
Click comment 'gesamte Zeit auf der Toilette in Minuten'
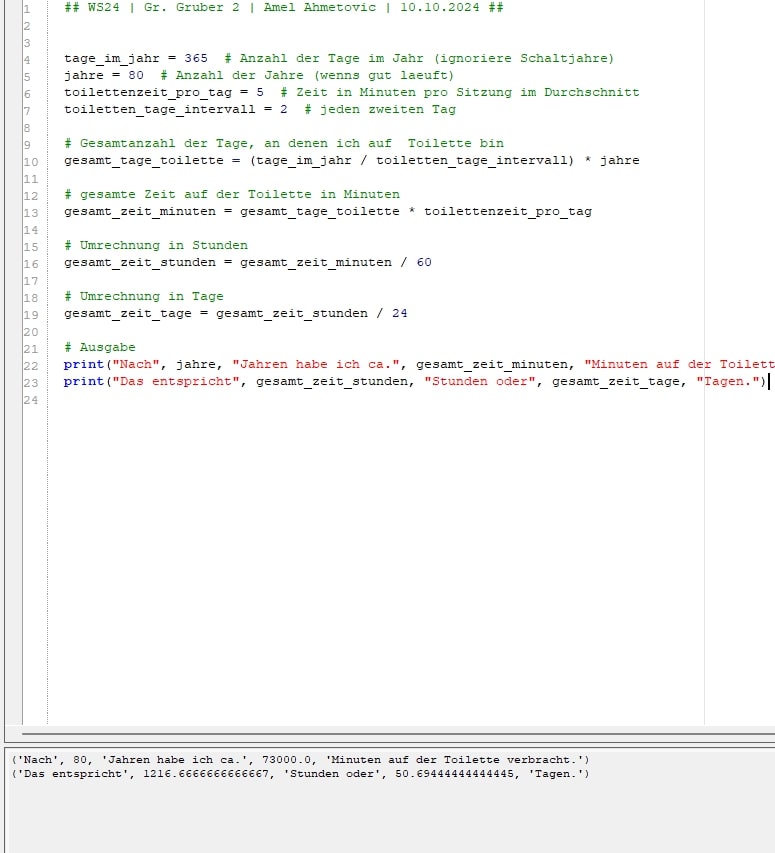(232, 194)
